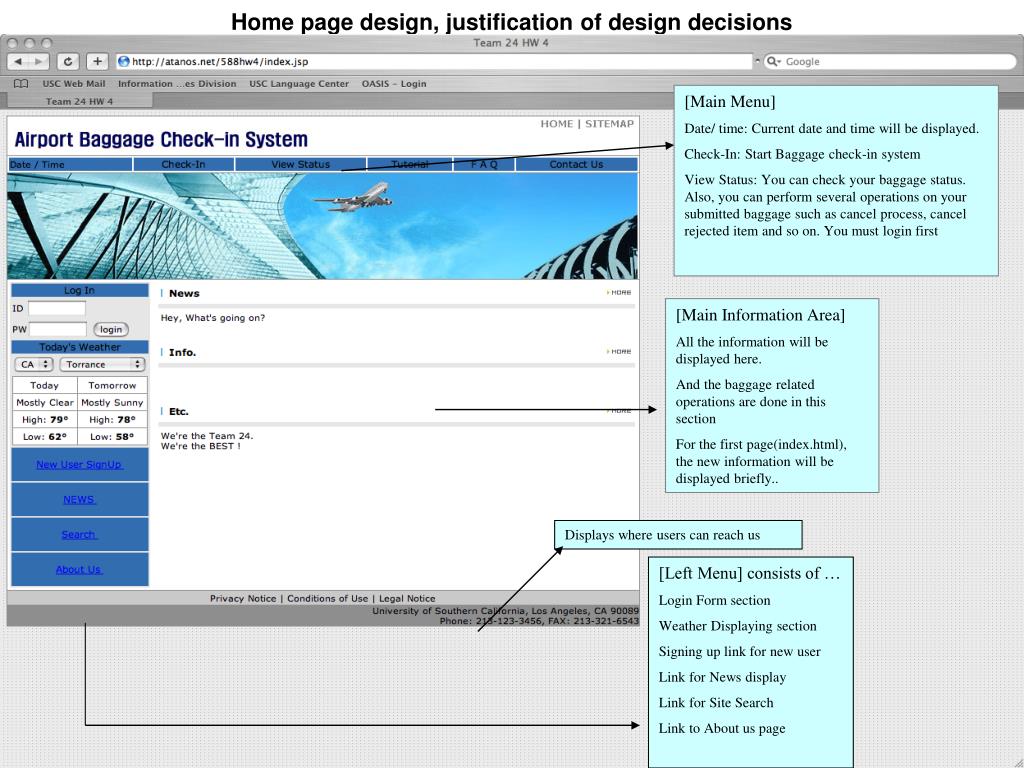Select Date / Time in main menu

[x=71, y=165]
